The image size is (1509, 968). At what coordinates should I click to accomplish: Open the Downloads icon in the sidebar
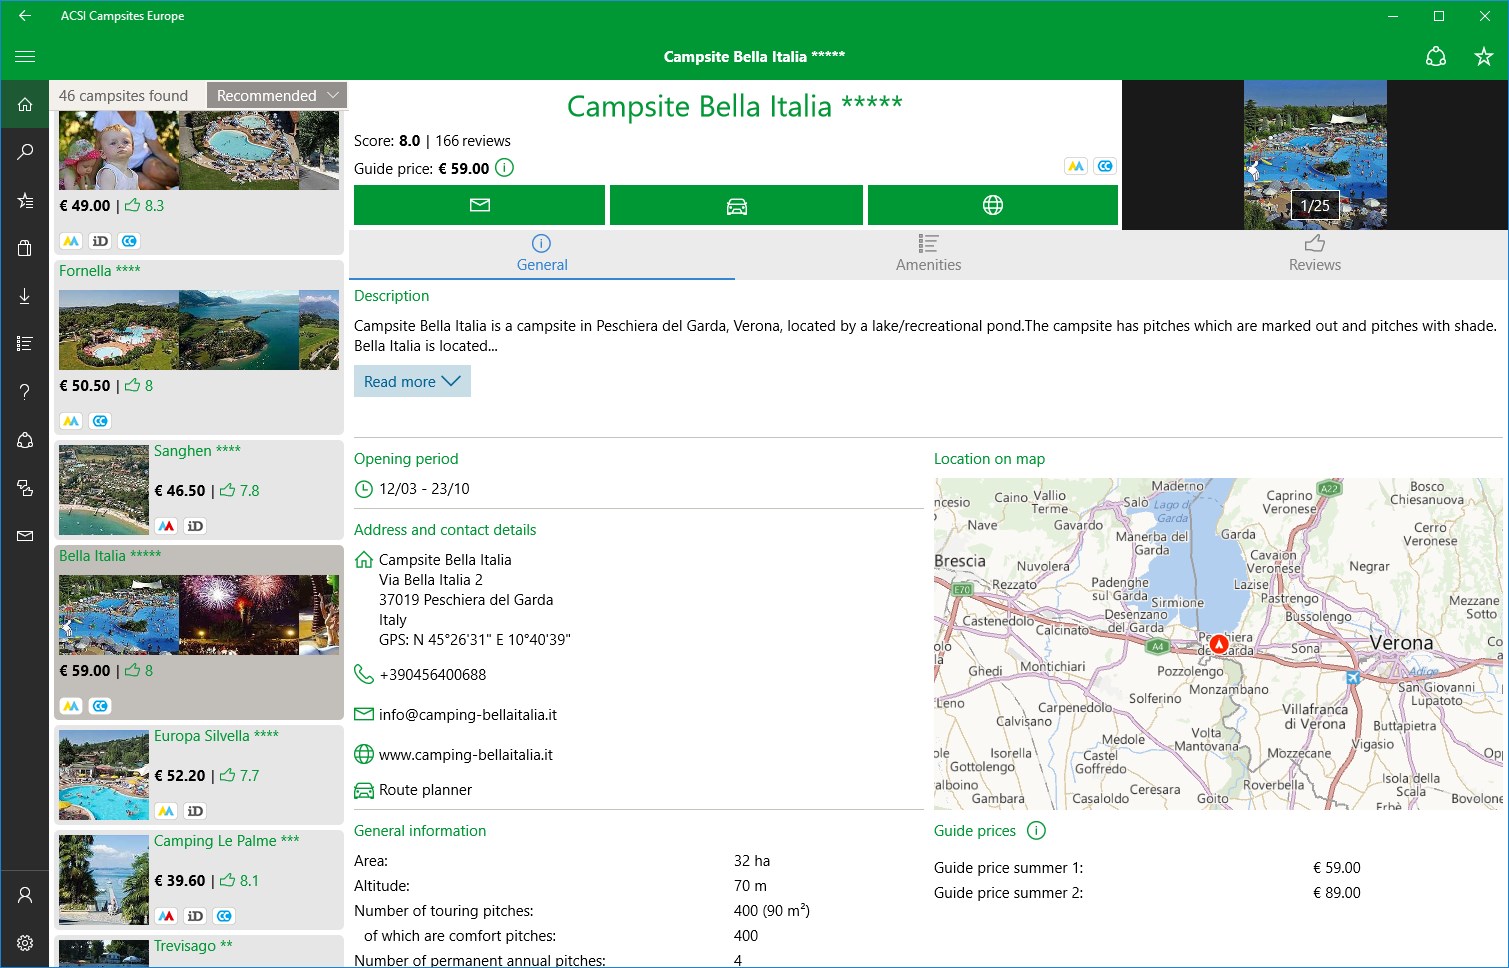(x=25, y=295)
